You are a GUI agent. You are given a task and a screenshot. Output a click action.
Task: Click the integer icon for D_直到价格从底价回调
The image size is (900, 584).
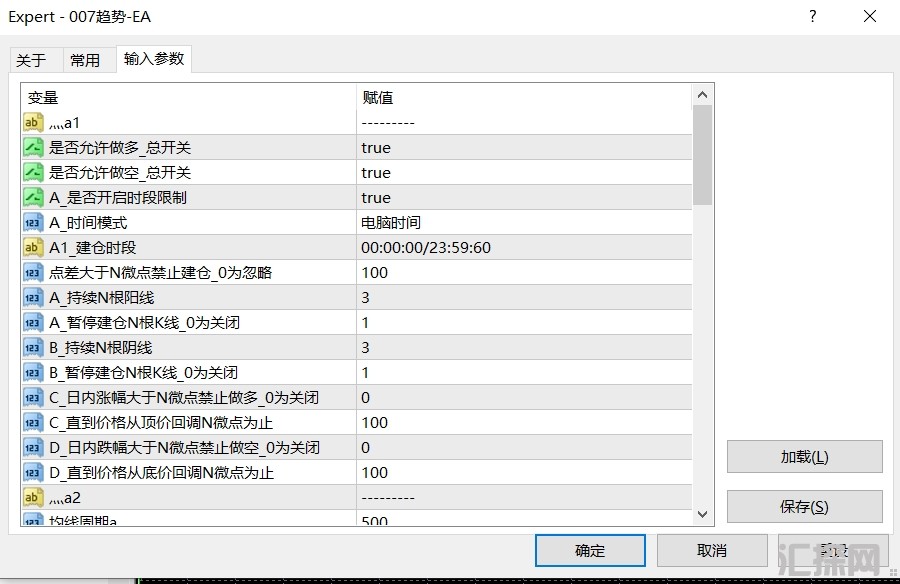pos(33,472)
